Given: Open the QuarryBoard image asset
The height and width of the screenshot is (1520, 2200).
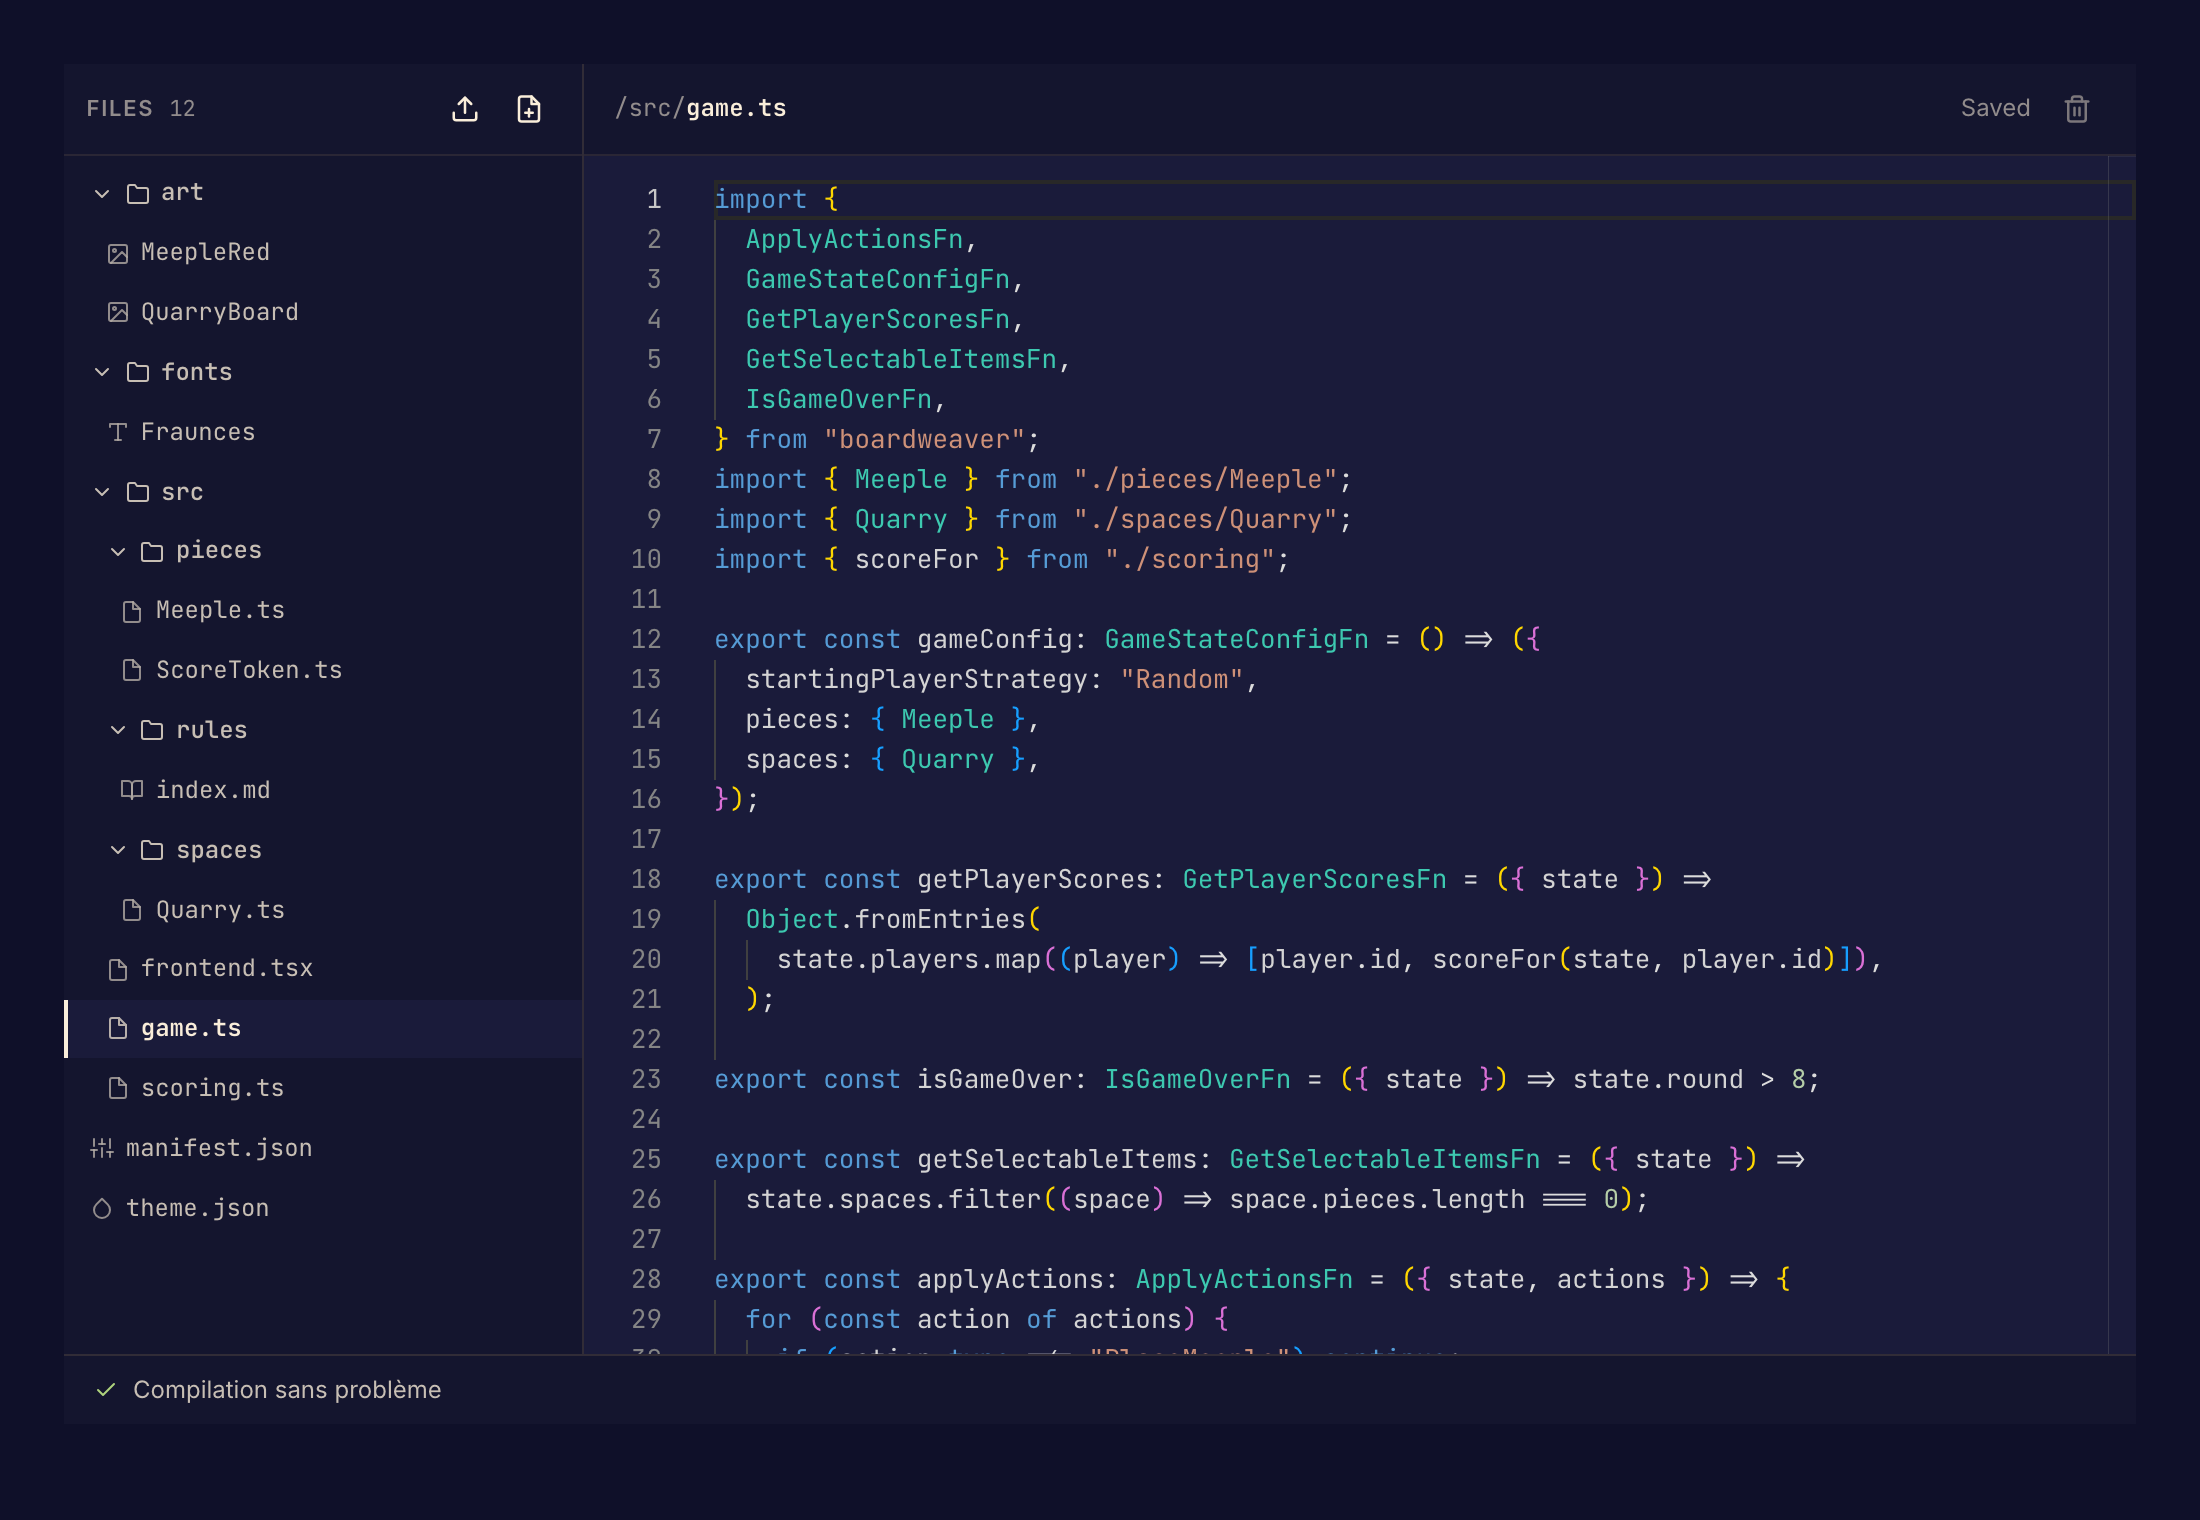Looking at the screenshot, I should pyautogui.click(x=324, y=312).
